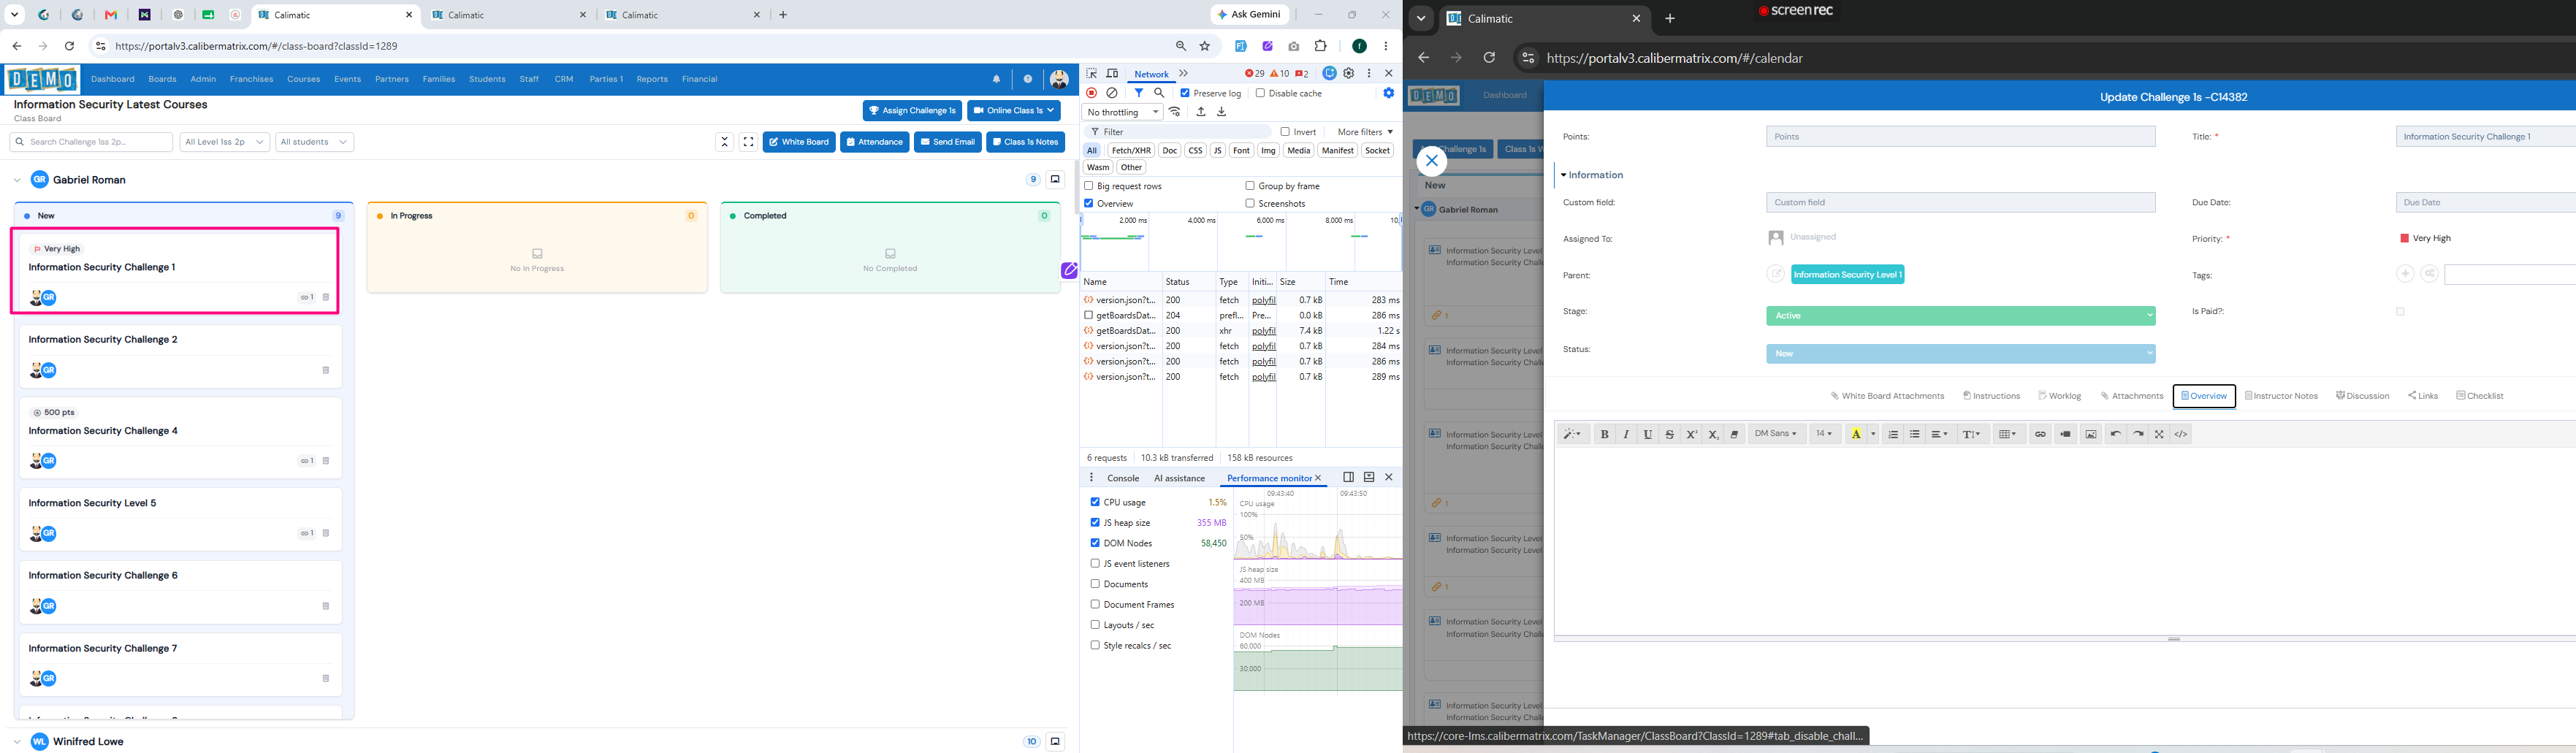Open the Courses menu in navigation bar
The image size is (2576, 753).
[304, 79]
